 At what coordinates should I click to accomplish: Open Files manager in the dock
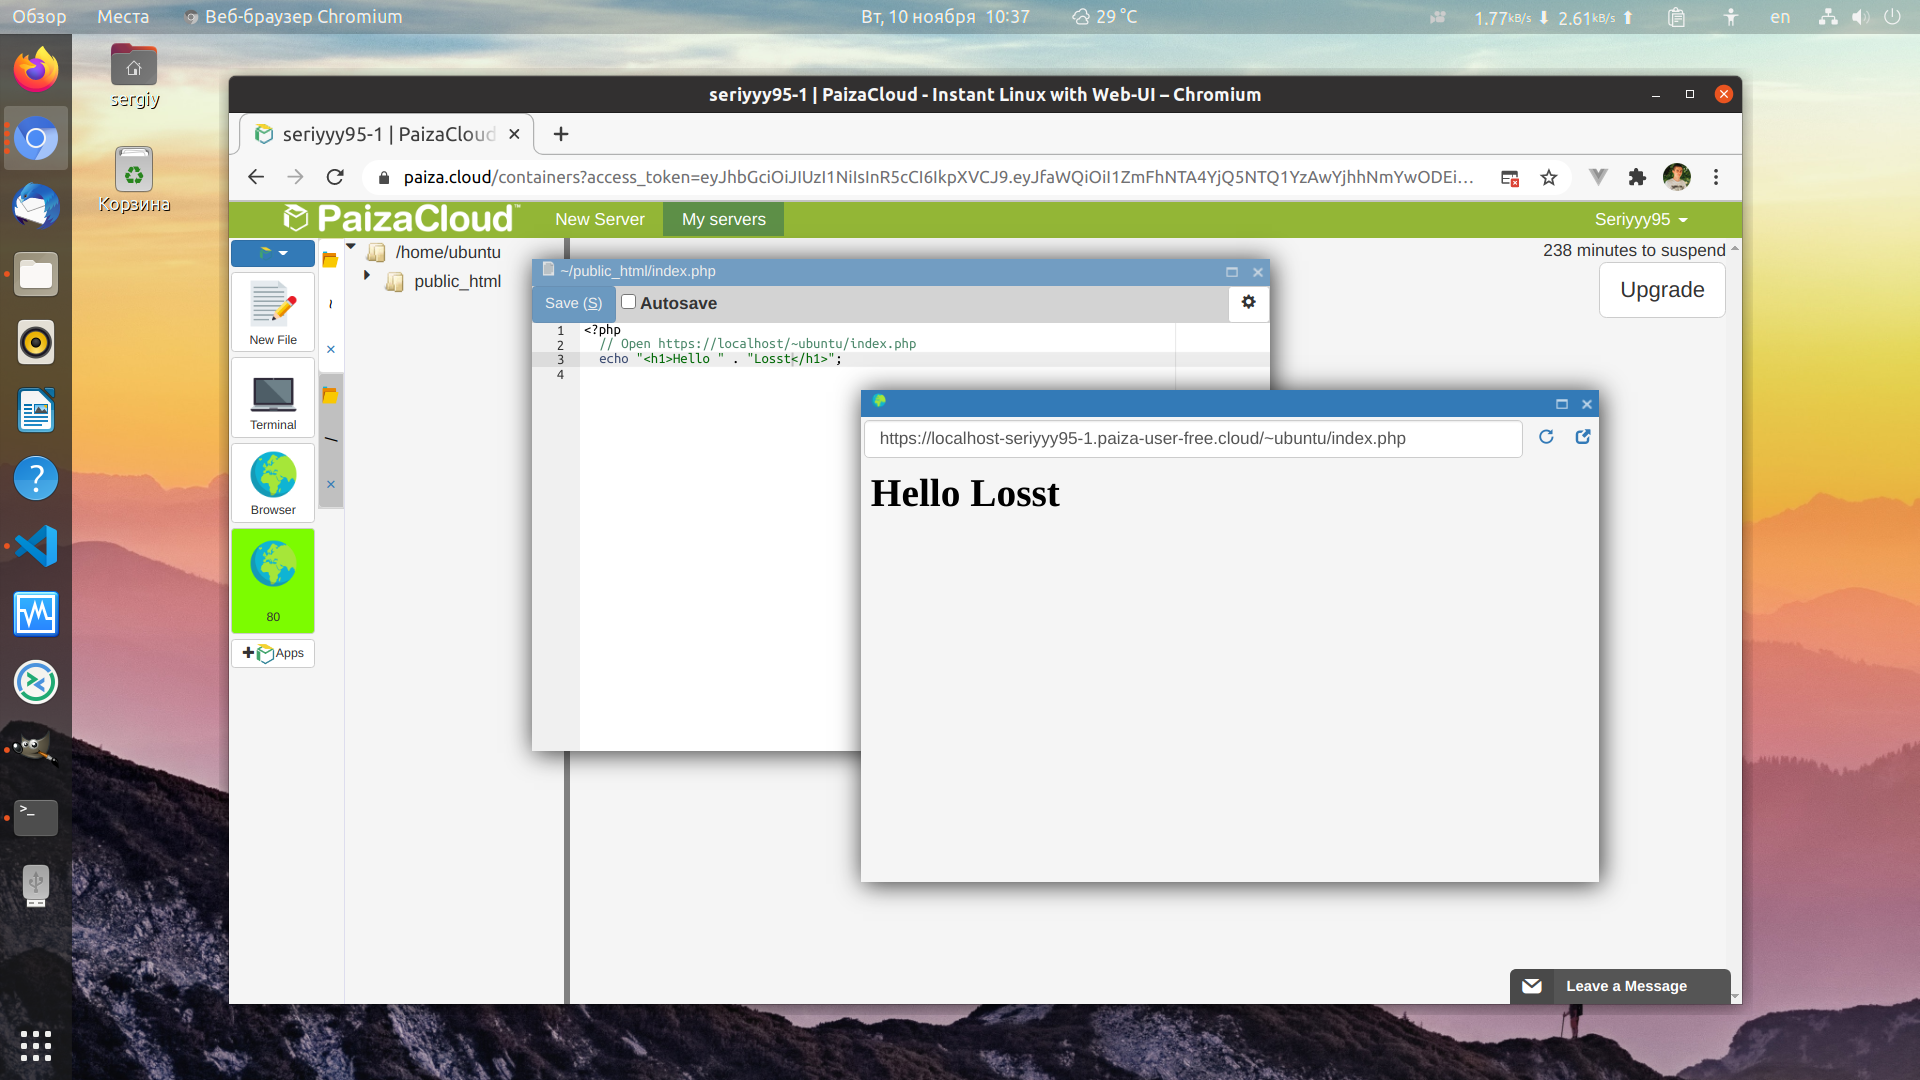36,274
